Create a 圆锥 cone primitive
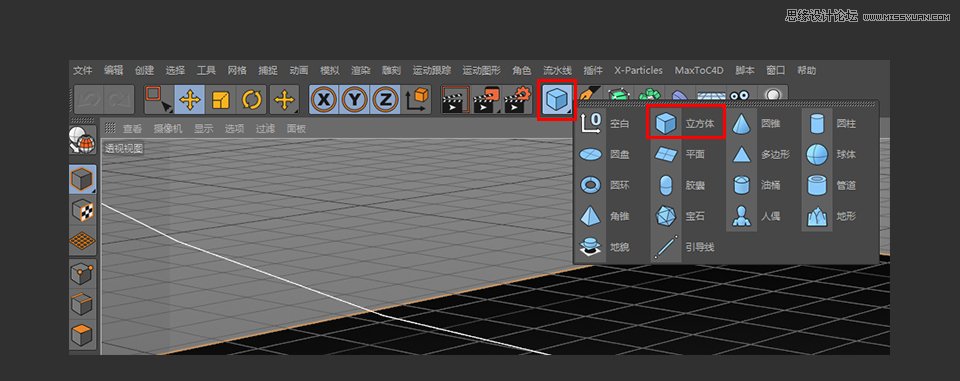This screenshot has width=960, height=381. 757,124
